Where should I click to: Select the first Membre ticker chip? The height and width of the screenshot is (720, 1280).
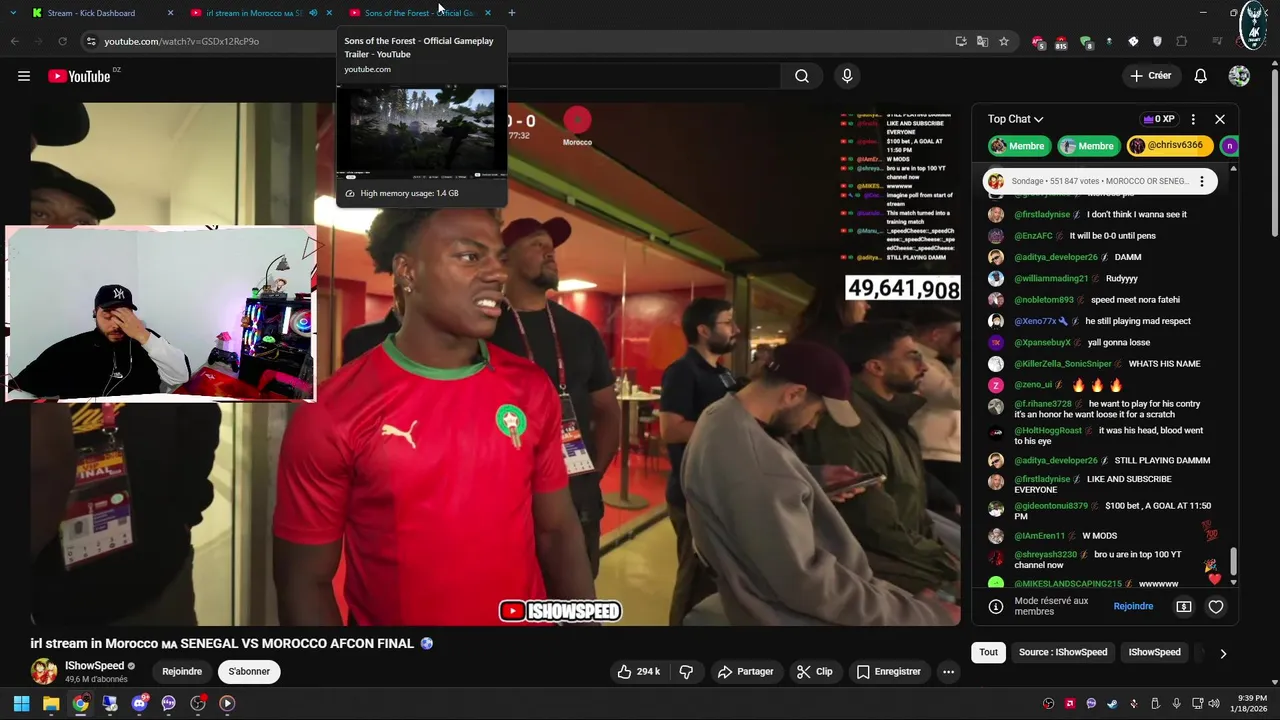pyautogui.click(x=1018, y=146)
